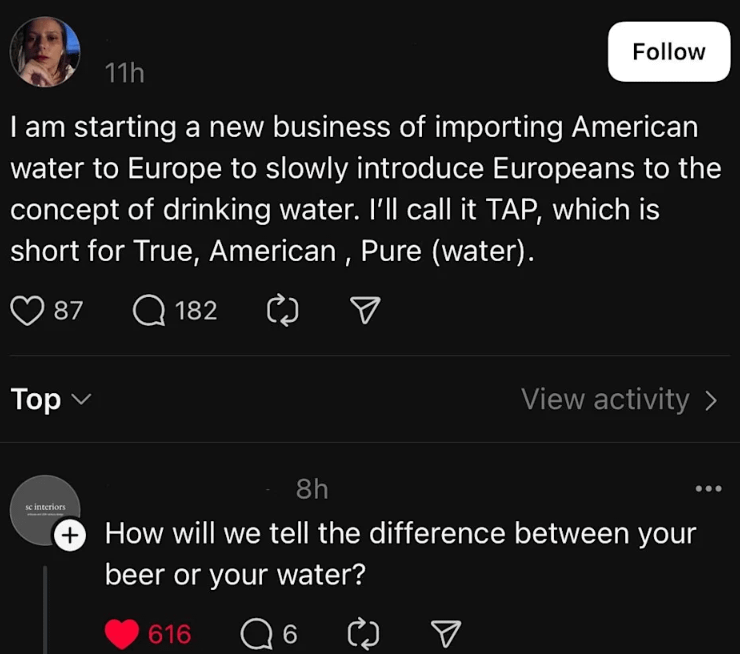View the 87 likes count

[68, 311]
